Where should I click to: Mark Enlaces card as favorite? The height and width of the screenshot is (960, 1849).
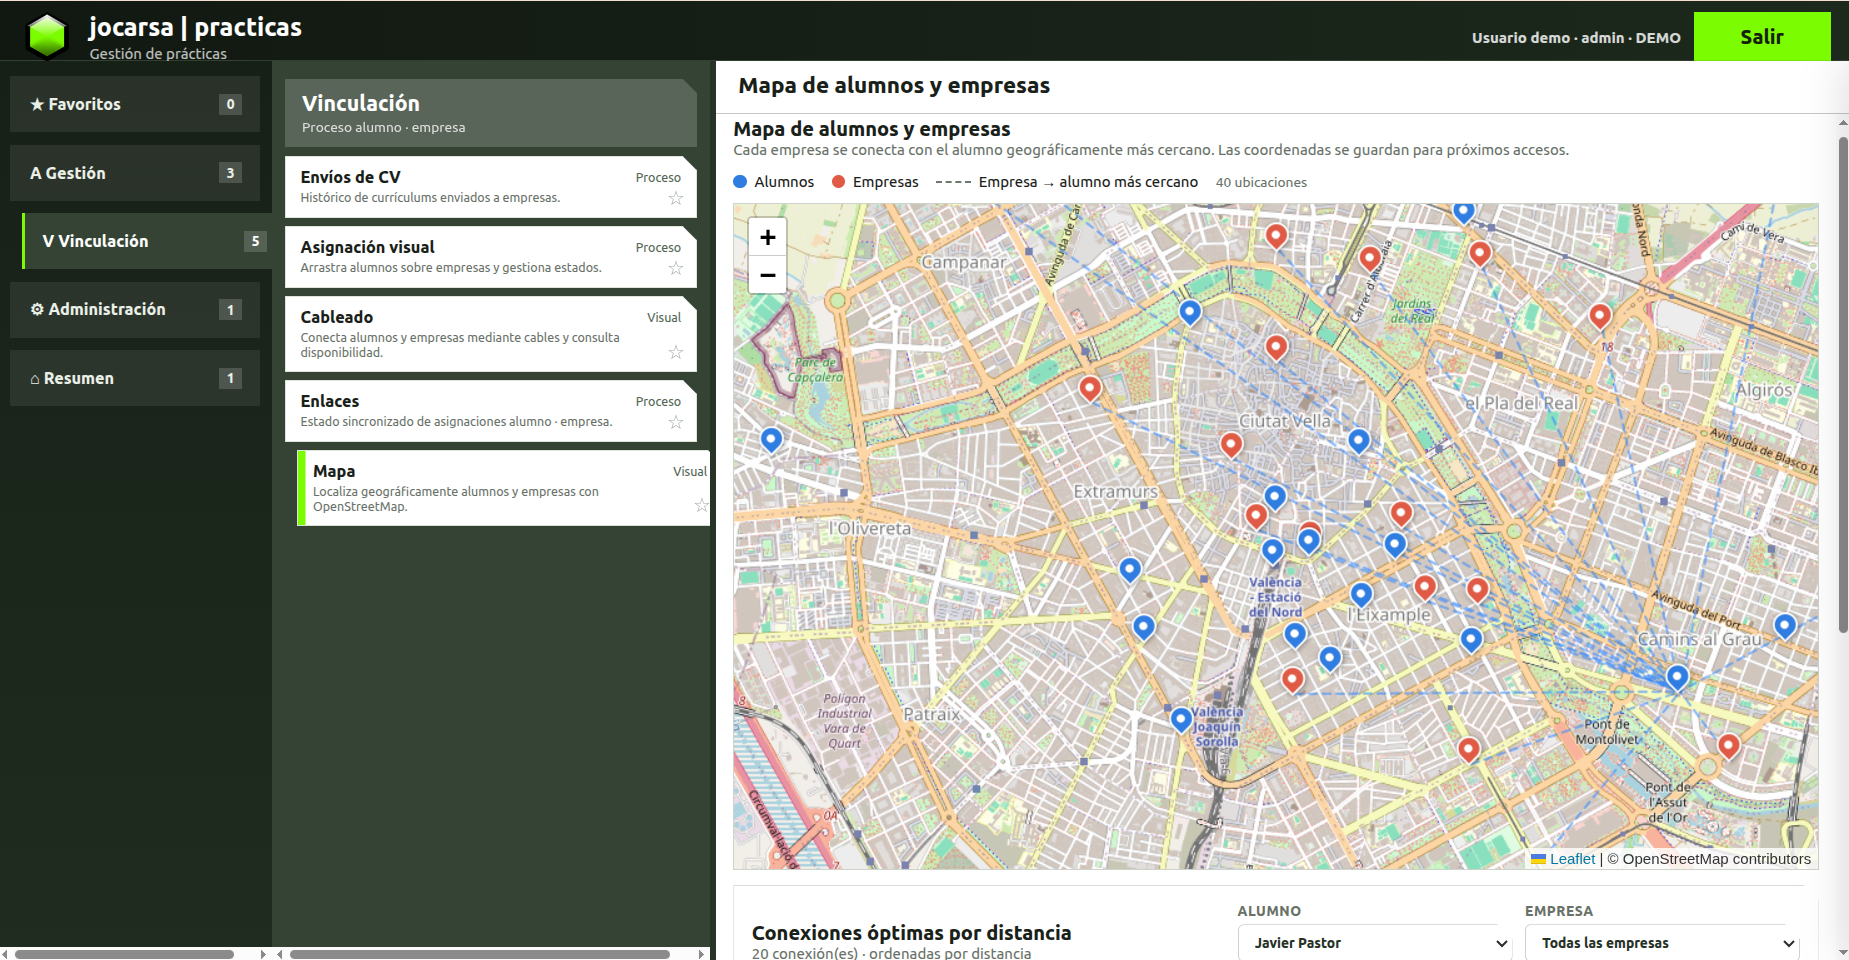click(676, 422)
